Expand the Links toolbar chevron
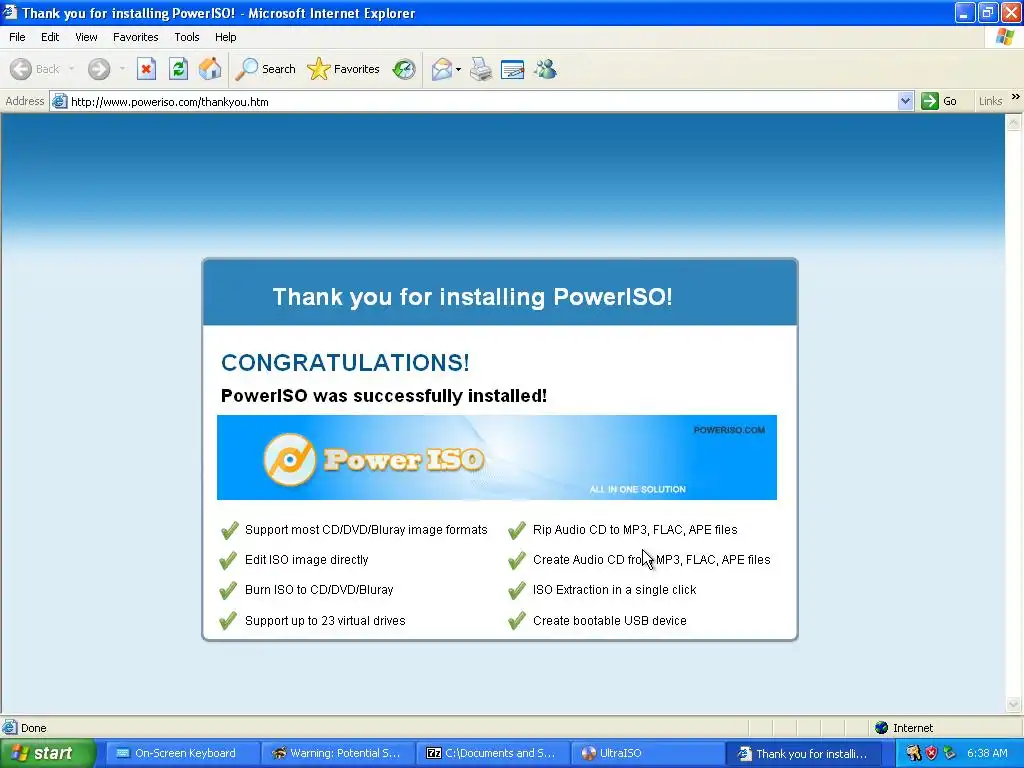This screenshot has width=1024, height=768. click(x=1016, y=97)
